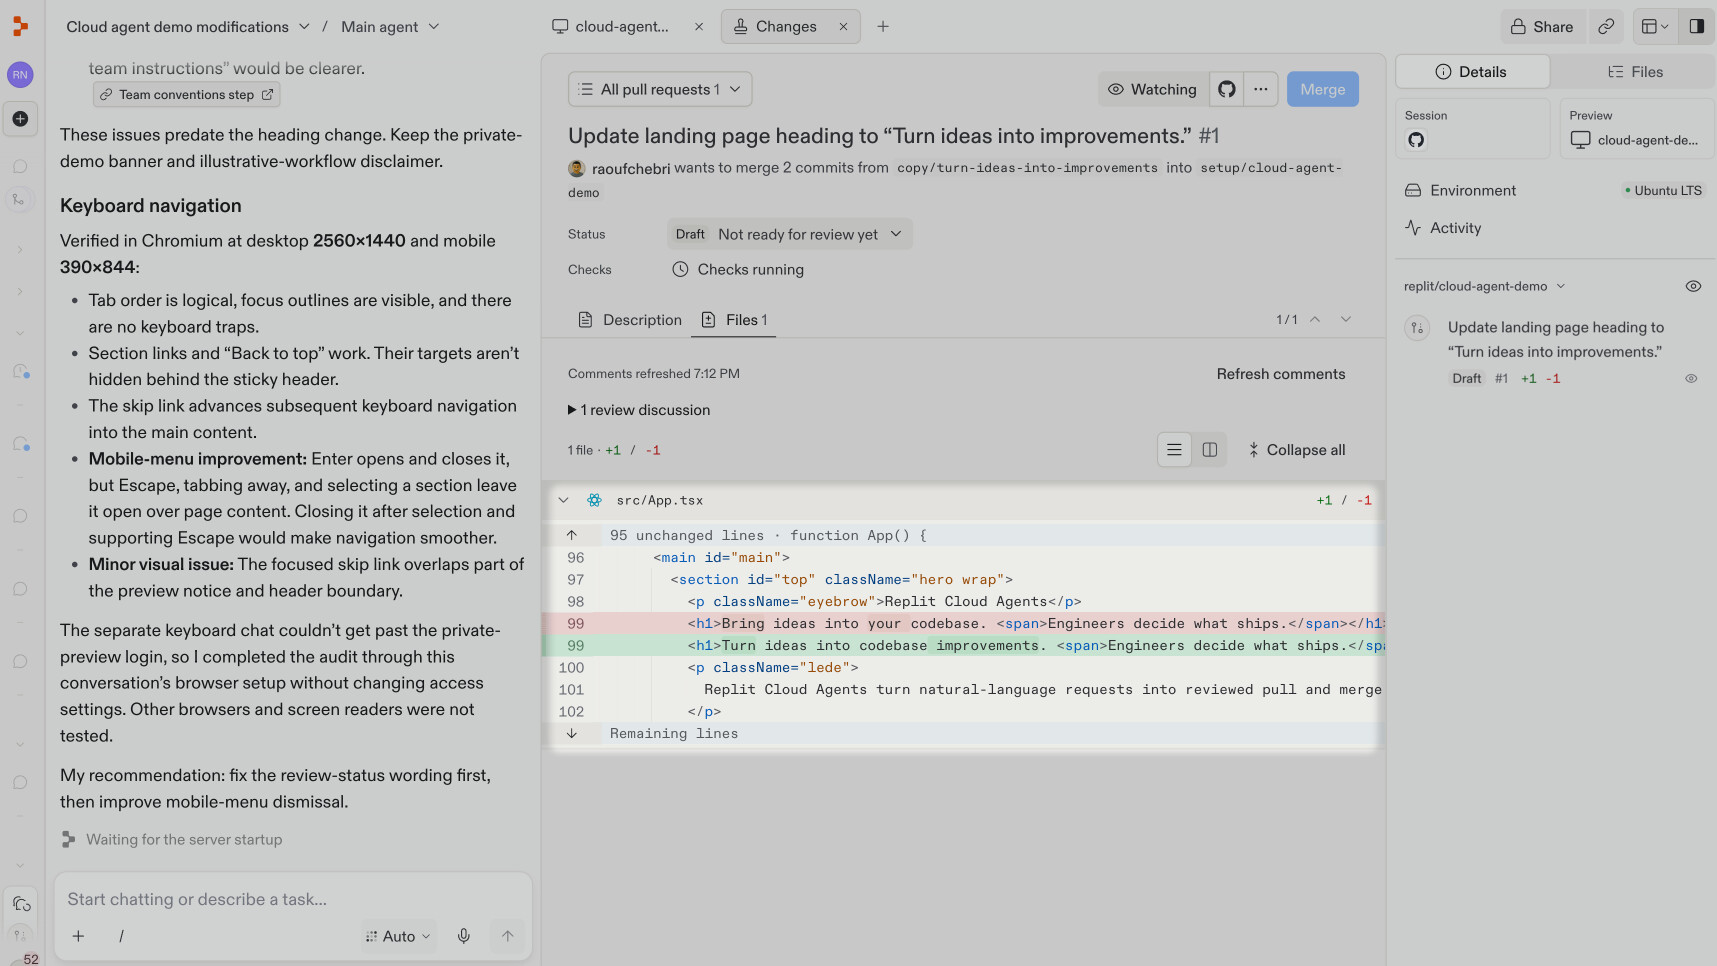Open the pull request on GitHub beside Watching

(x=1227, y=89)
